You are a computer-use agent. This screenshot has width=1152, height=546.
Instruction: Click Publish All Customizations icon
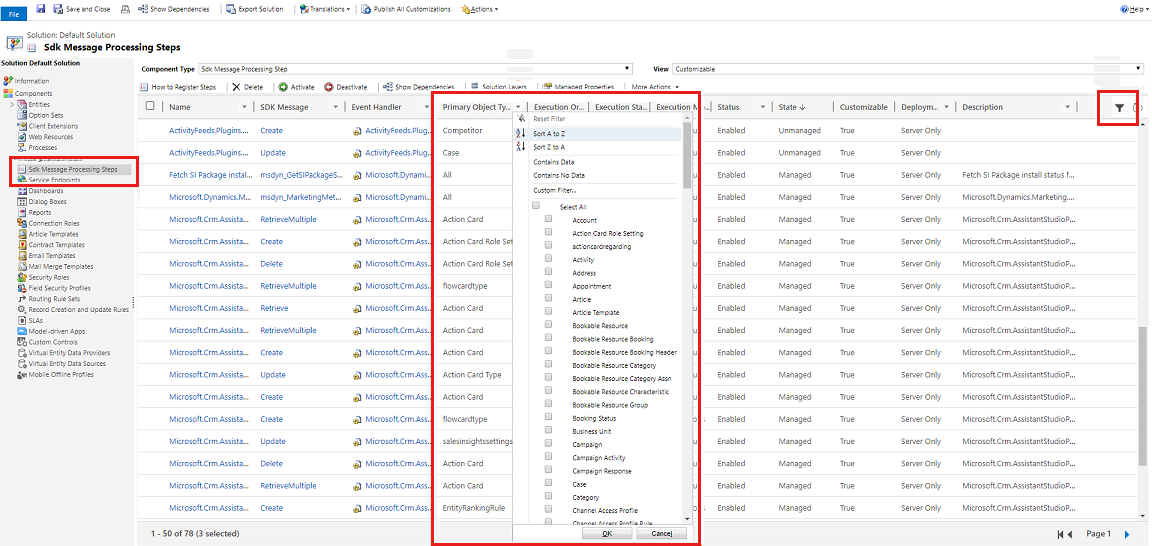[365, 9]
